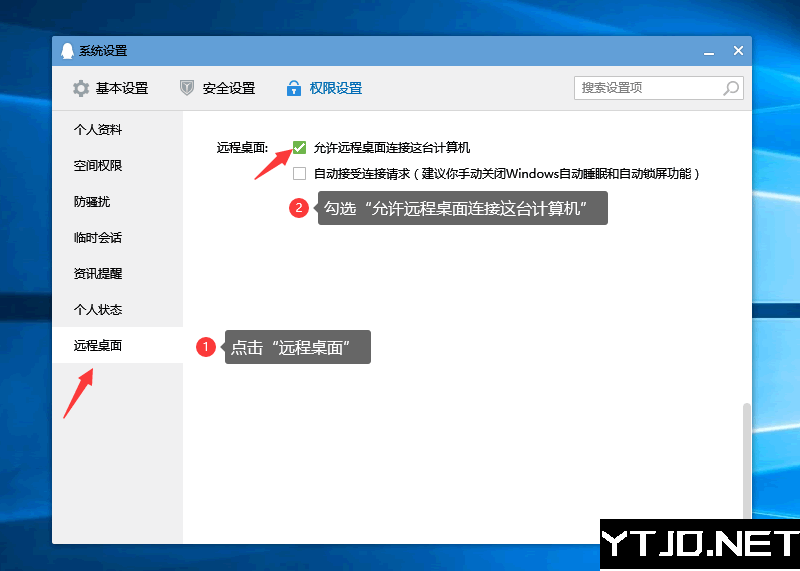The width and height of the screenshot is (800, 571).
Task: Click the 远程桌面: label text
Action: [242, 148]
